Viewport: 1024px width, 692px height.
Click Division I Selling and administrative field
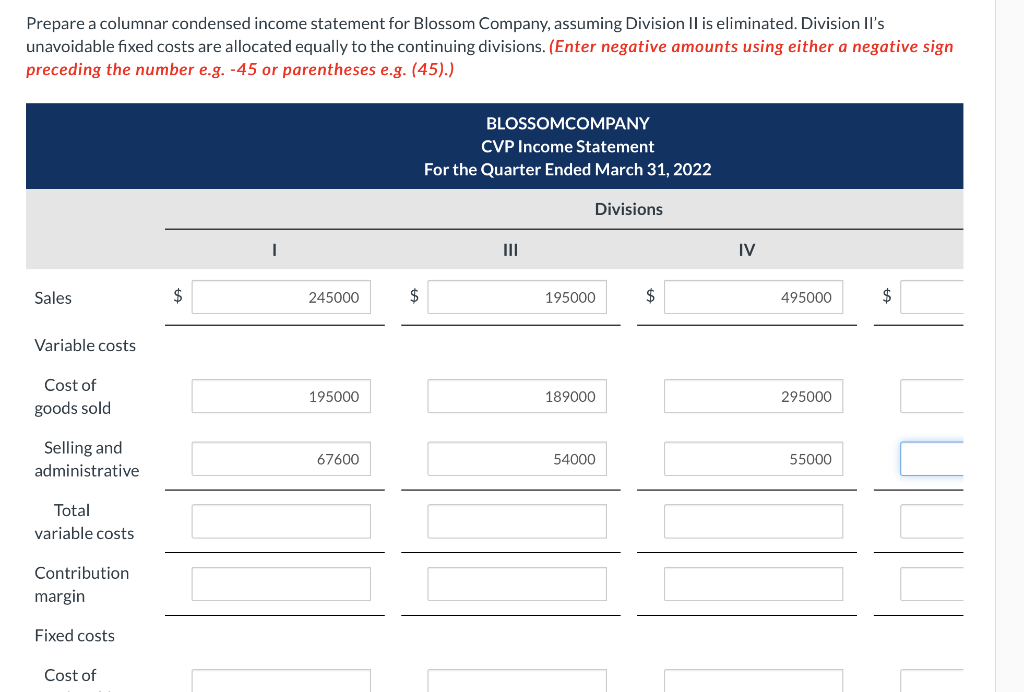click(x=281, y=458)
